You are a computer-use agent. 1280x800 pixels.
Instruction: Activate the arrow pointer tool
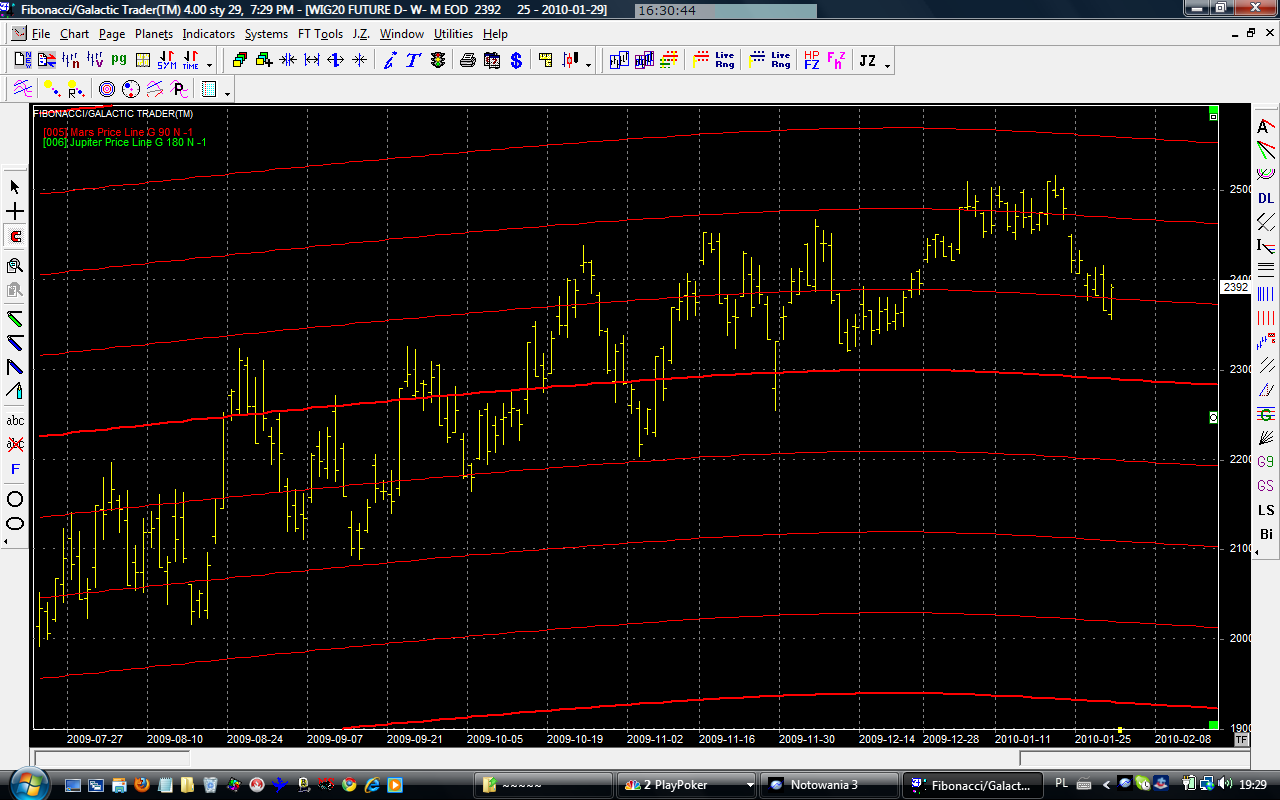click(x=15, y=187)
